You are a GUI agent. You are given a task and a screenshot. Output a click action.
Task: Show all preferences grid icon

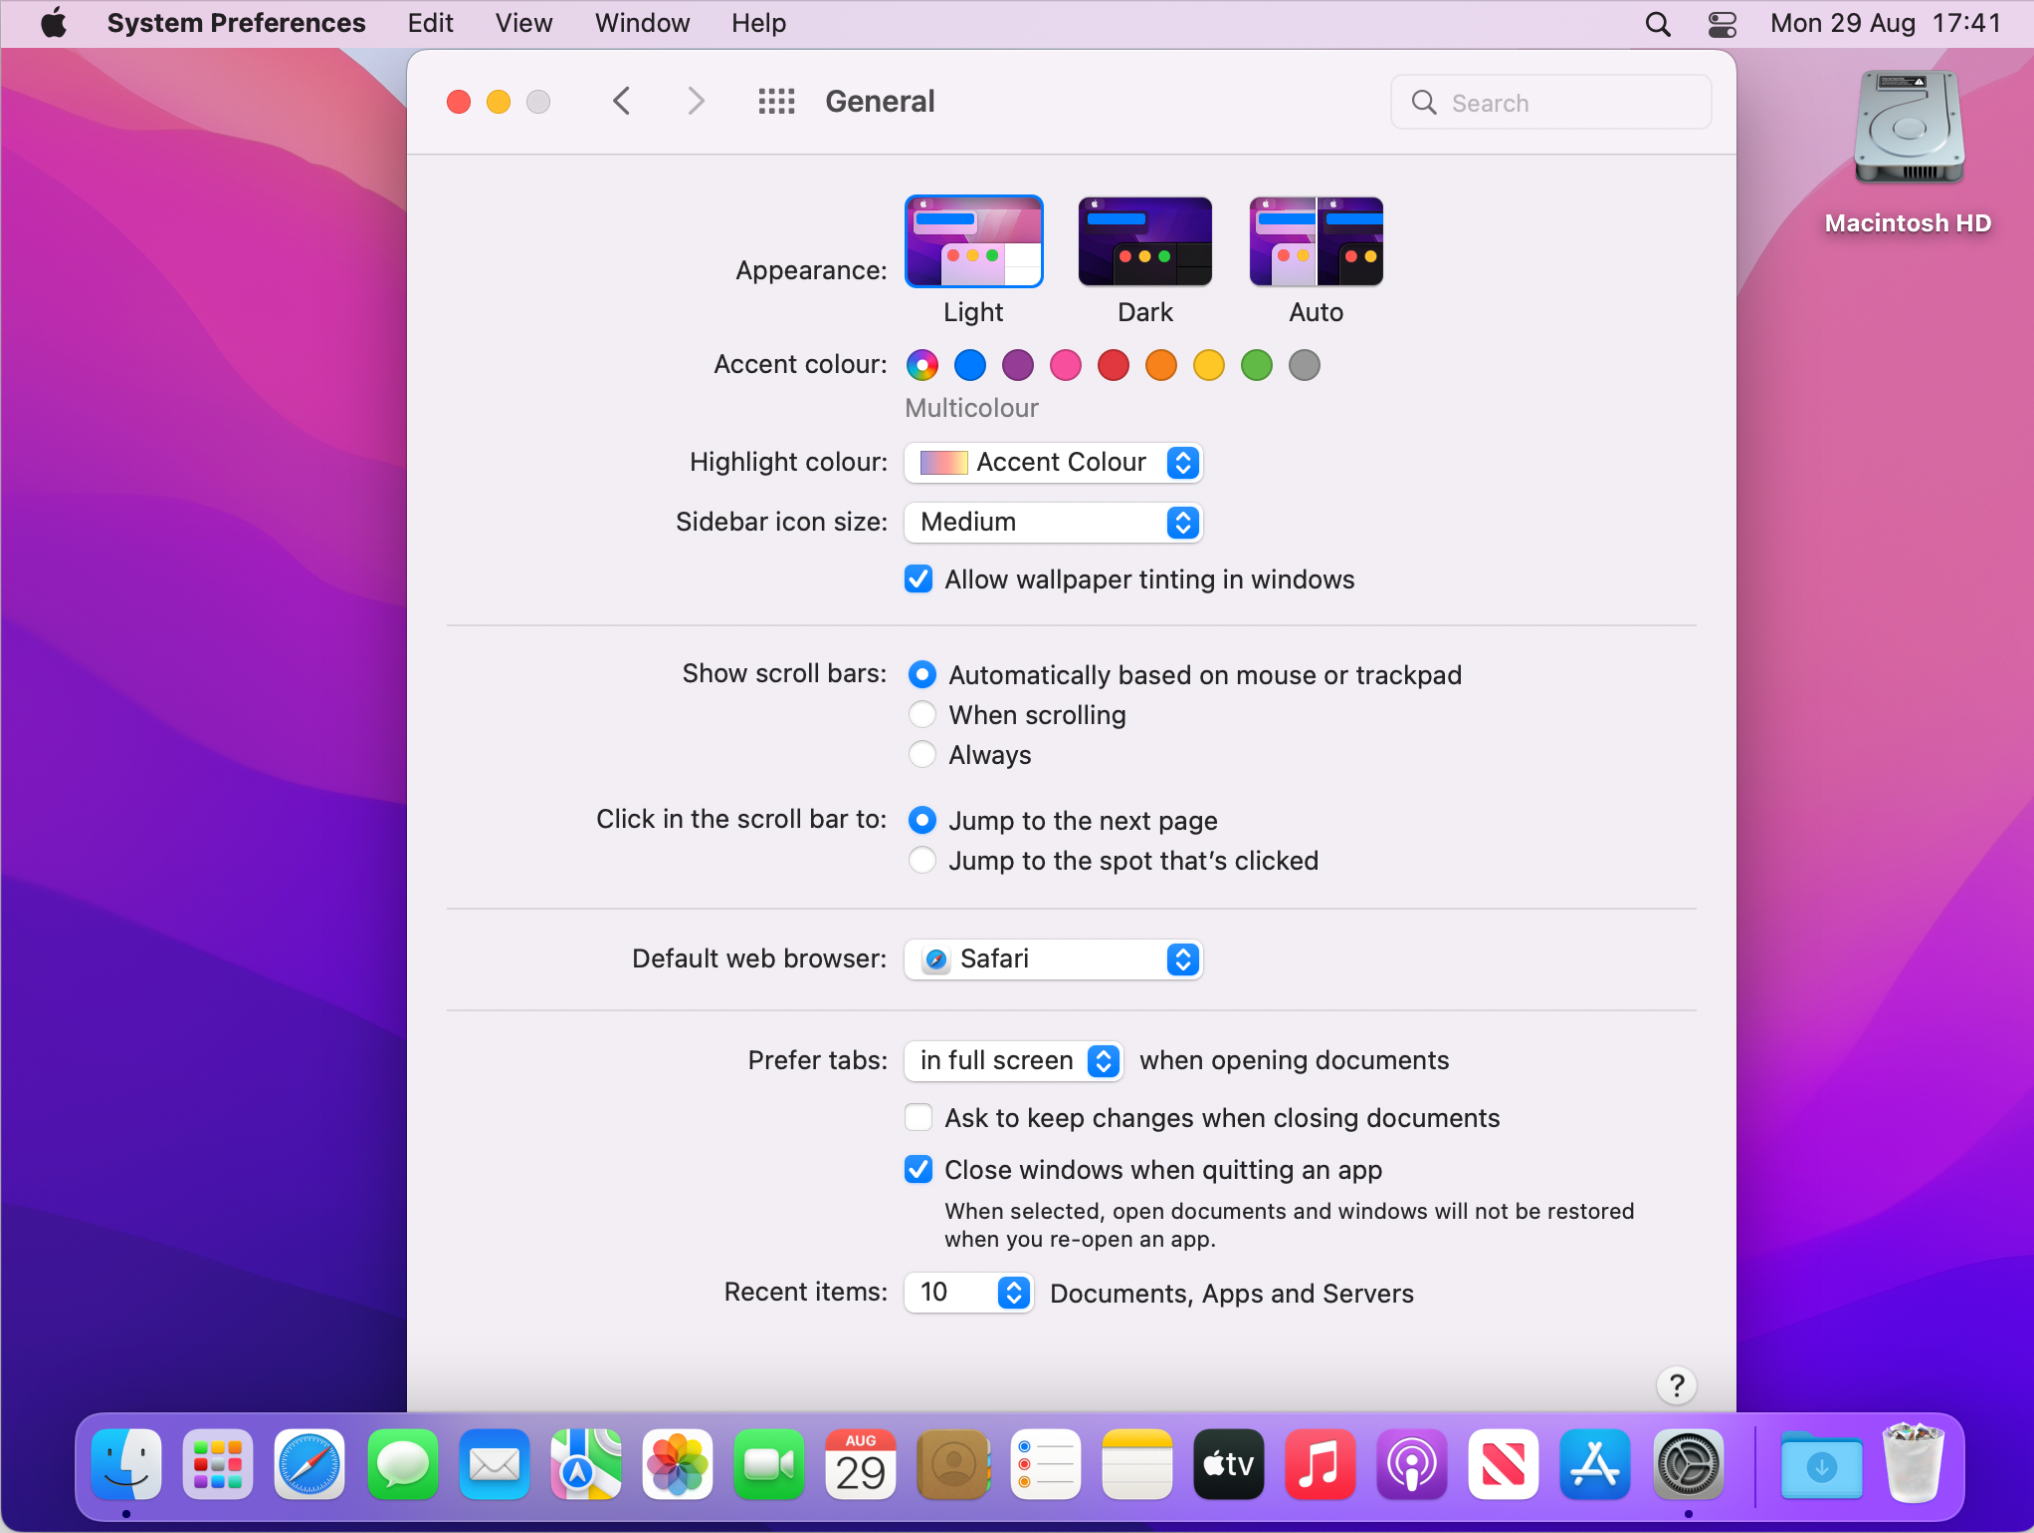click(x=776, y=101)
